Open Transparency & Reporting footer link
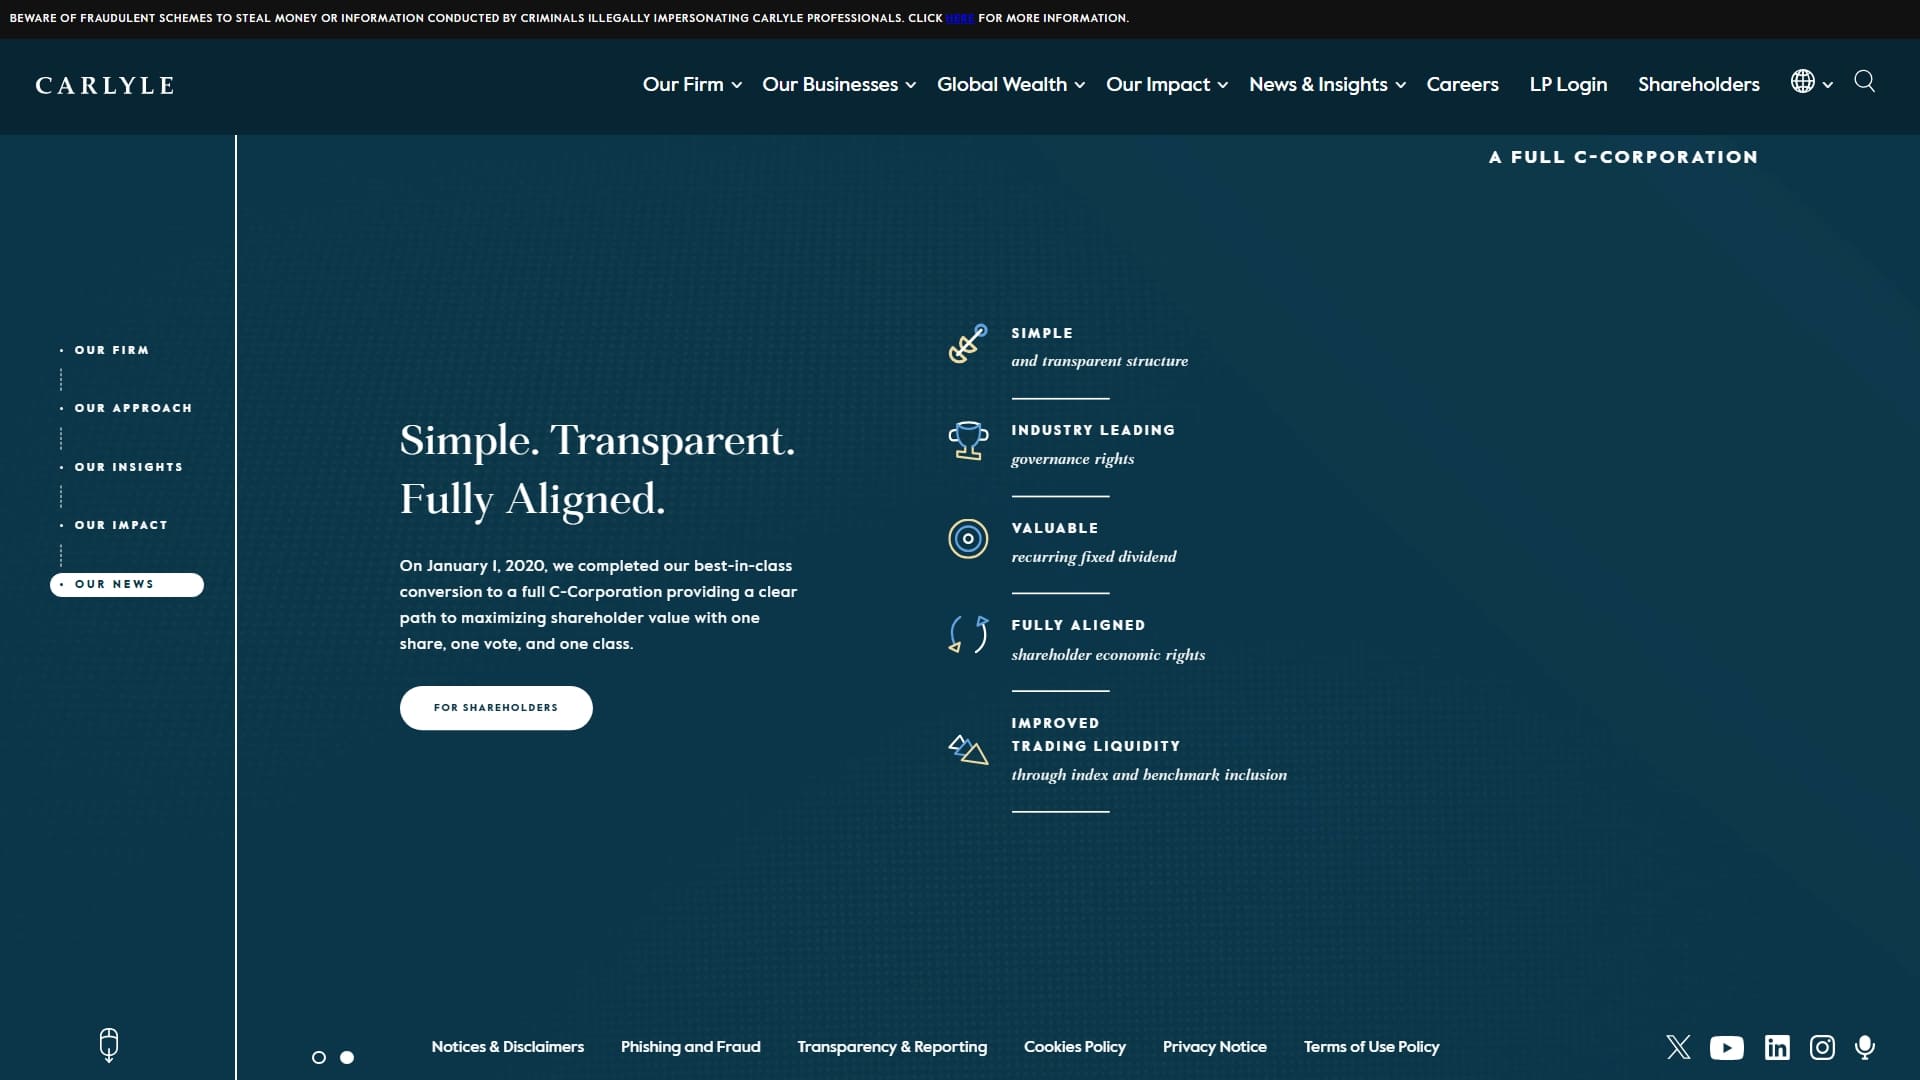This screenshot has width=1920, height=1080. tap(892, 1047)
